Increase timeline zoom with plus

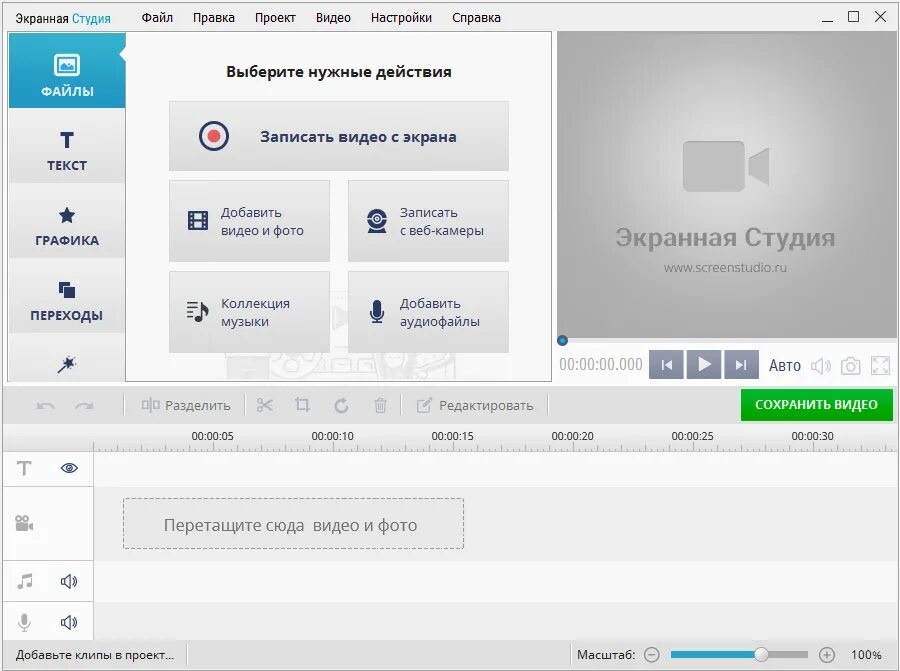827,654
